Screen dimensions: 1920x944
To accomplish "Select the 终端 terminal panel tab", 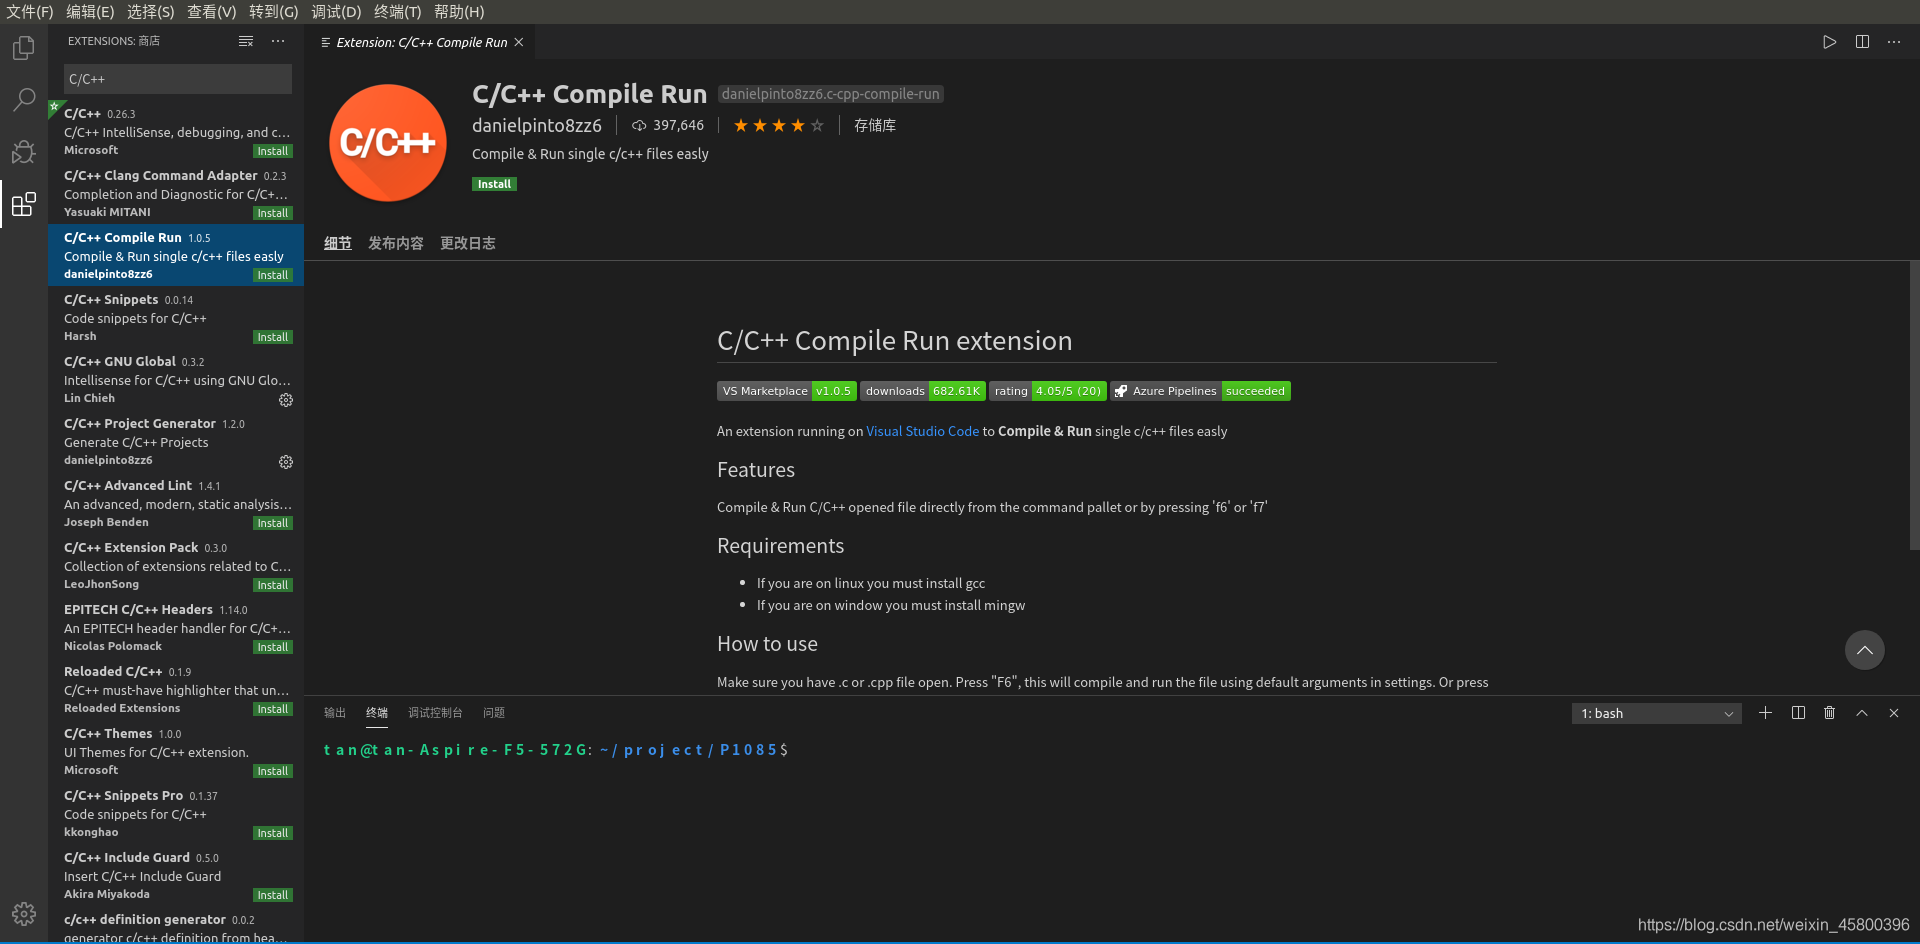I will (x=377, y=713).
